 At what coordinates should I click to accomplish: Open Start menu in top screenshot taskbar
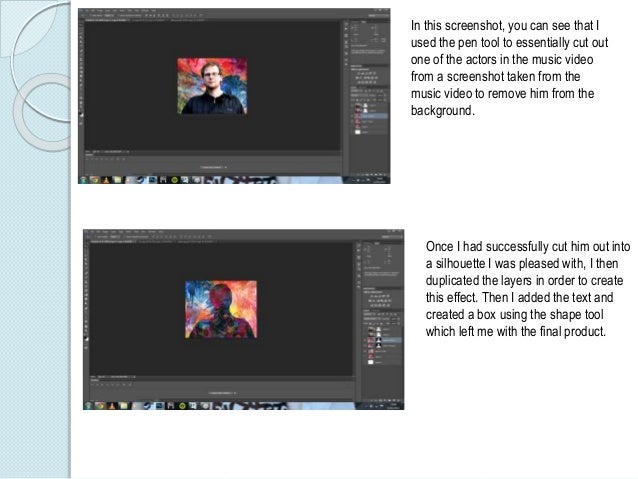coord(83,179)
